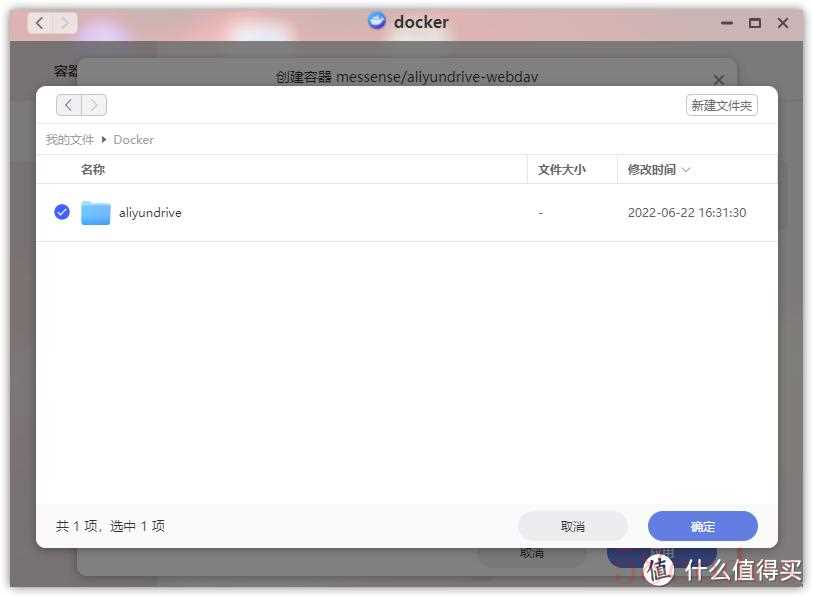Click the date 2022-06-22 16:31:30 cell
The image size is (813, 597).
click(686, 213)
